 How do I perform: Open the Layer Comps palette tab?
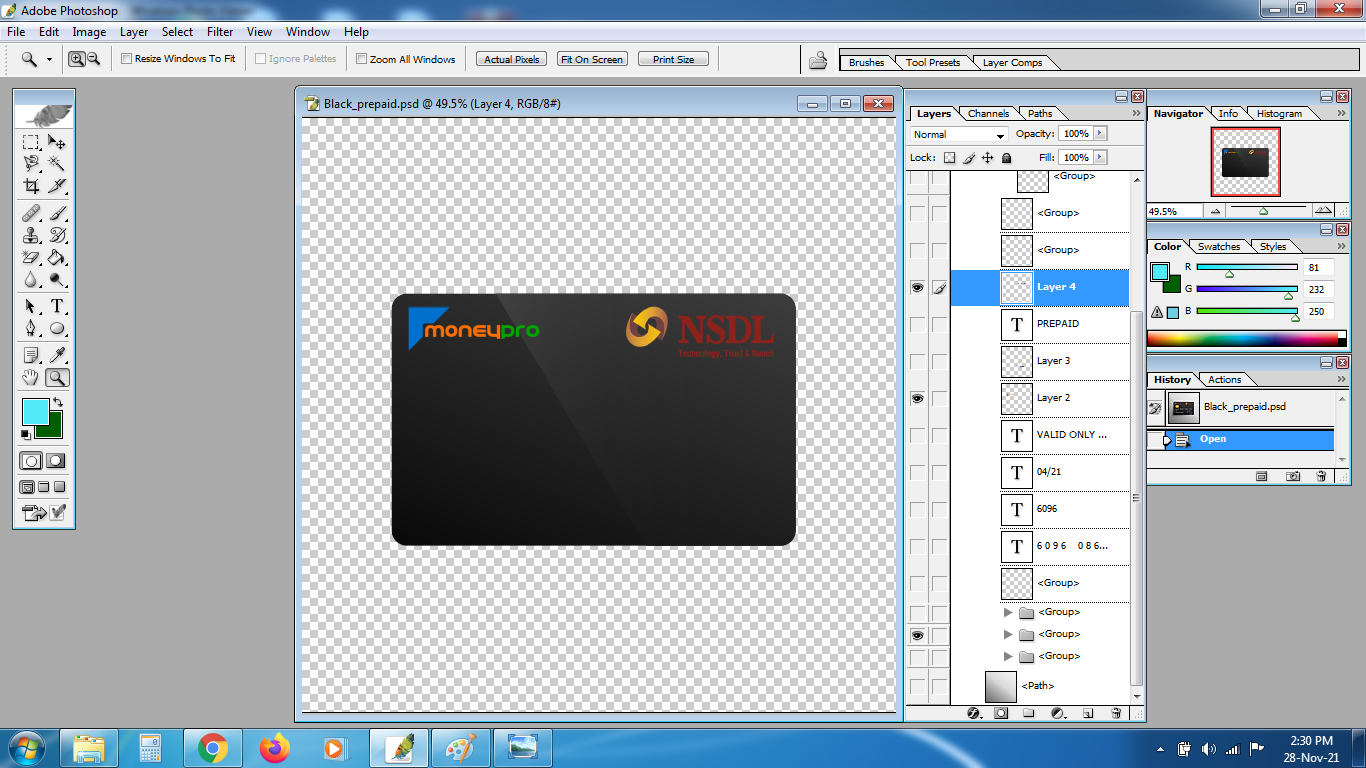(1012, 62)
